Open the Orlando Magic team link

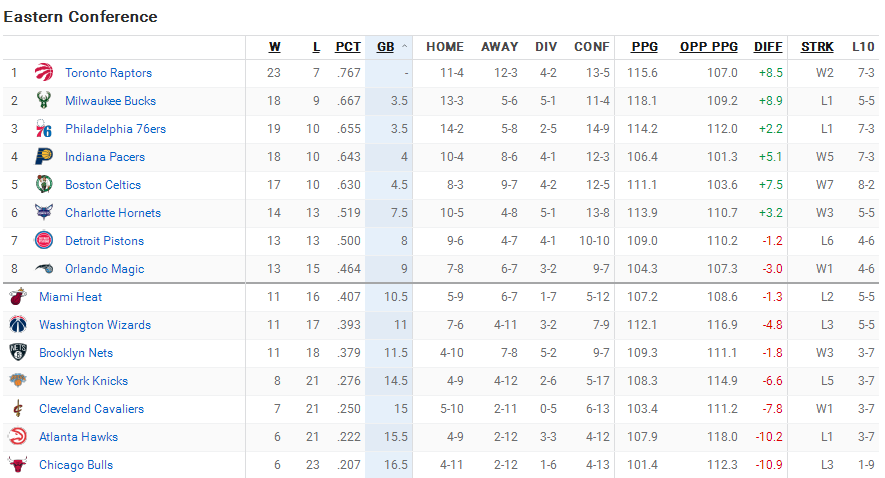(x=104, y=269)
